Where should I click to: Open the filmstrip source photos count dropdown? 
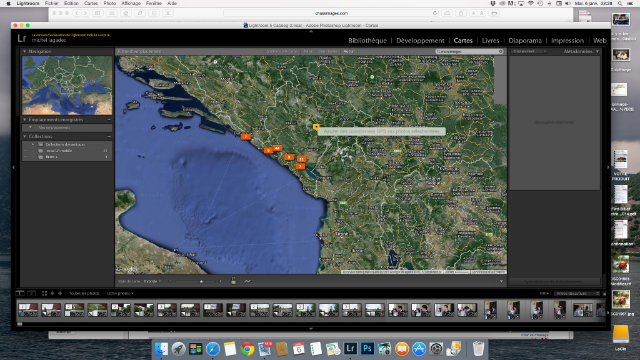pyautogui.click(x=120, y=293)
